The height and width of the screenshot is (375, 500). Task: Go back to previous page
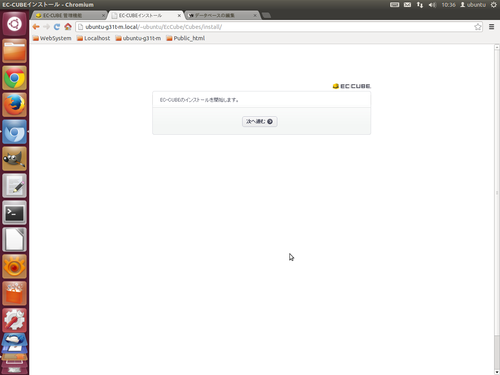click(36, 27)
